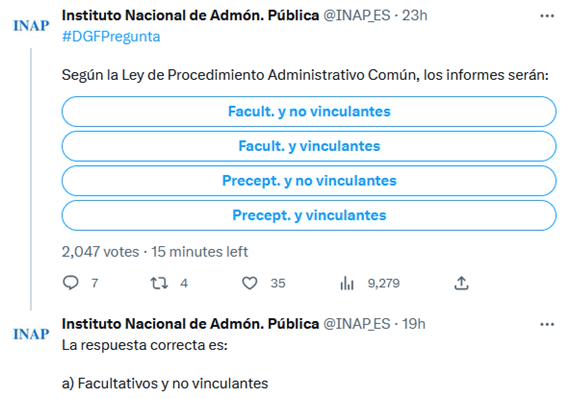The height and width of the screenshot is (399, 571).
Task: Retweet the poll using the arrows icon
Action: [x=159, y=283]
